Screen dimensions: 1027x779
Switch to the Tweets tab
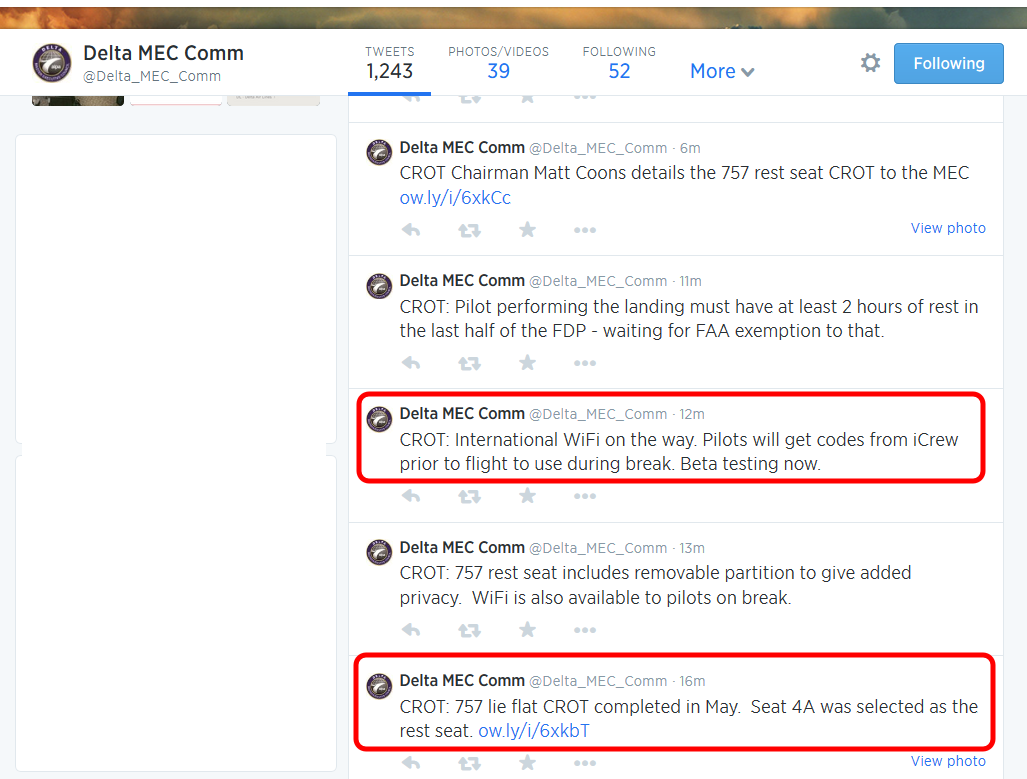[x=389, y=63]
